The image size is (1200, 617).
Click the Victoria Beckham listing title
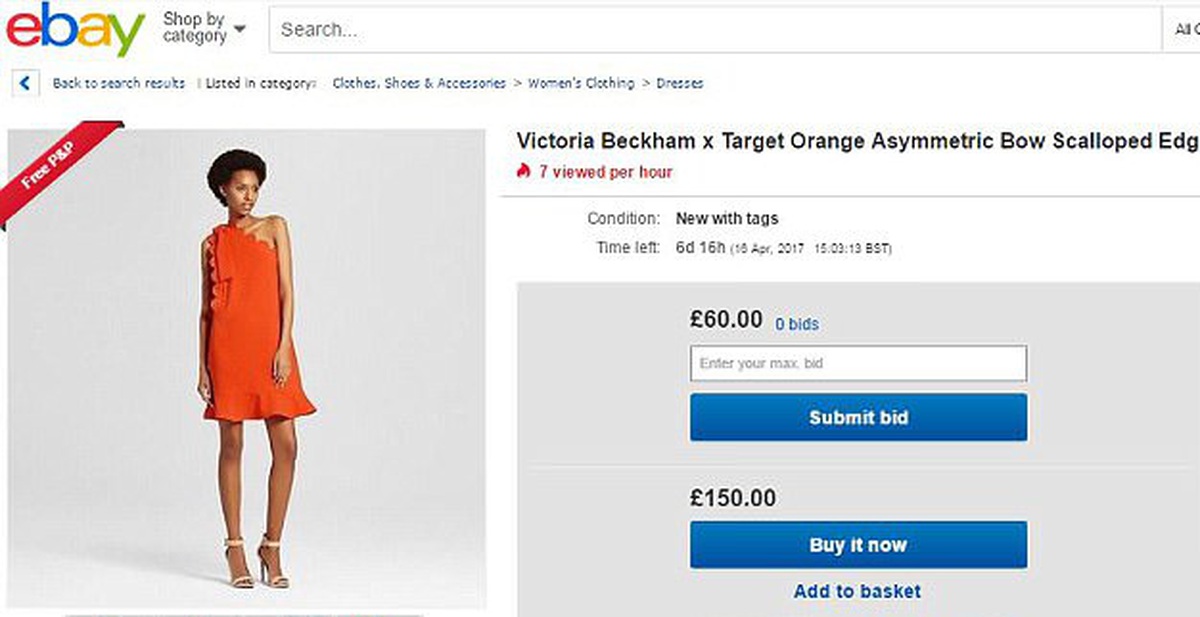pos(857,141)
